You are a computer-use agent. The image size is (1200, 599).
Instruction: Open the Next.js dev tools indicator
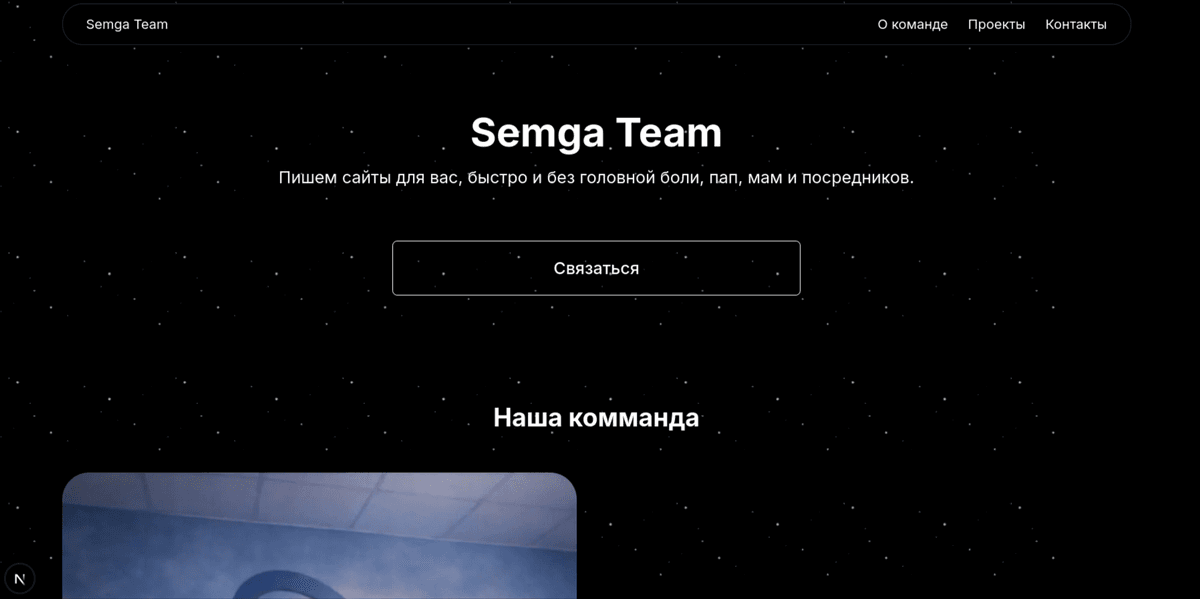pos(20,579)
